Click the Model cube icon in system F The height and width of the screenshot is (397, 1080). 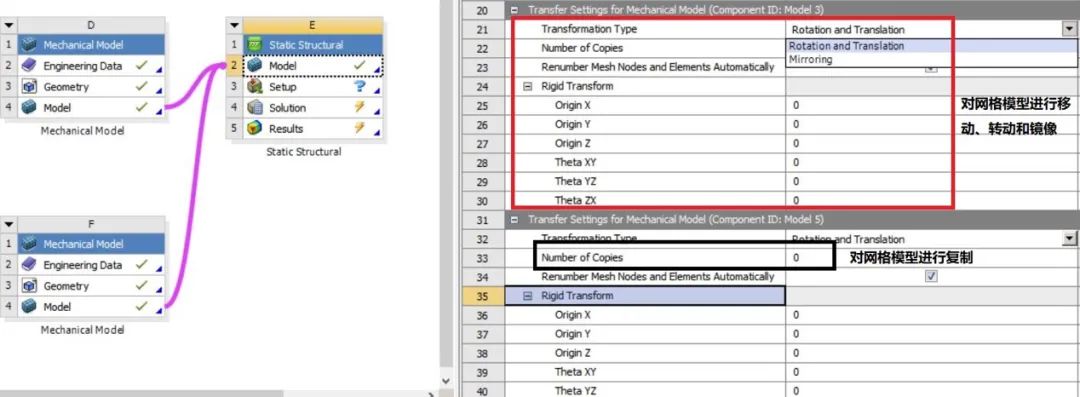click(28, 306)
